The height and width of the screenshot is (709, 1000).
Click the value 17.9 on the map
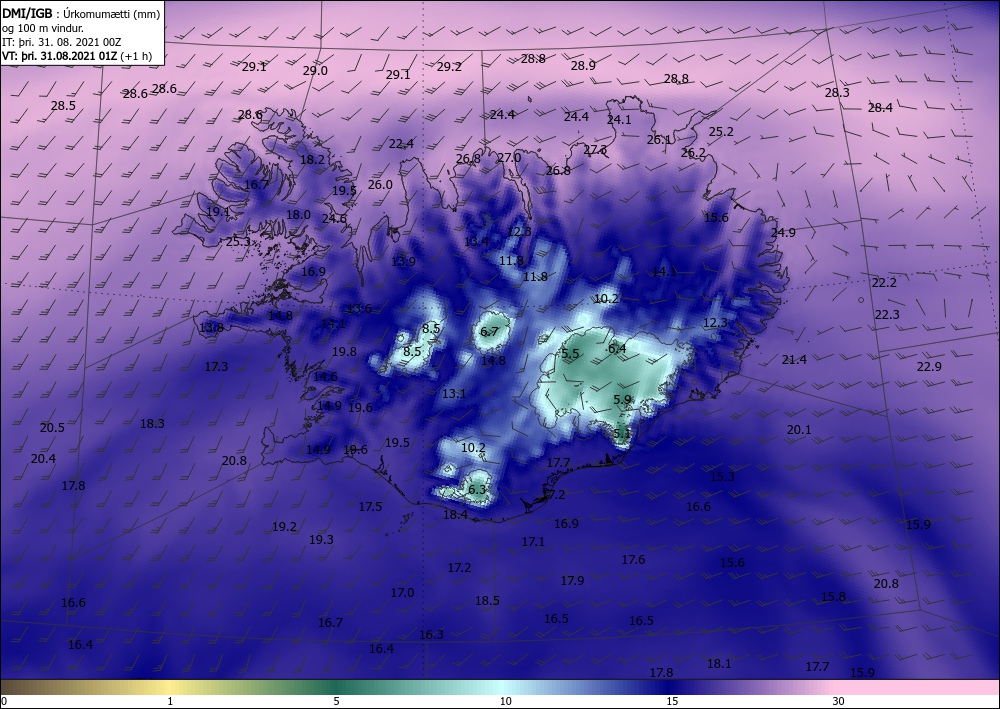tap(573, 581)
